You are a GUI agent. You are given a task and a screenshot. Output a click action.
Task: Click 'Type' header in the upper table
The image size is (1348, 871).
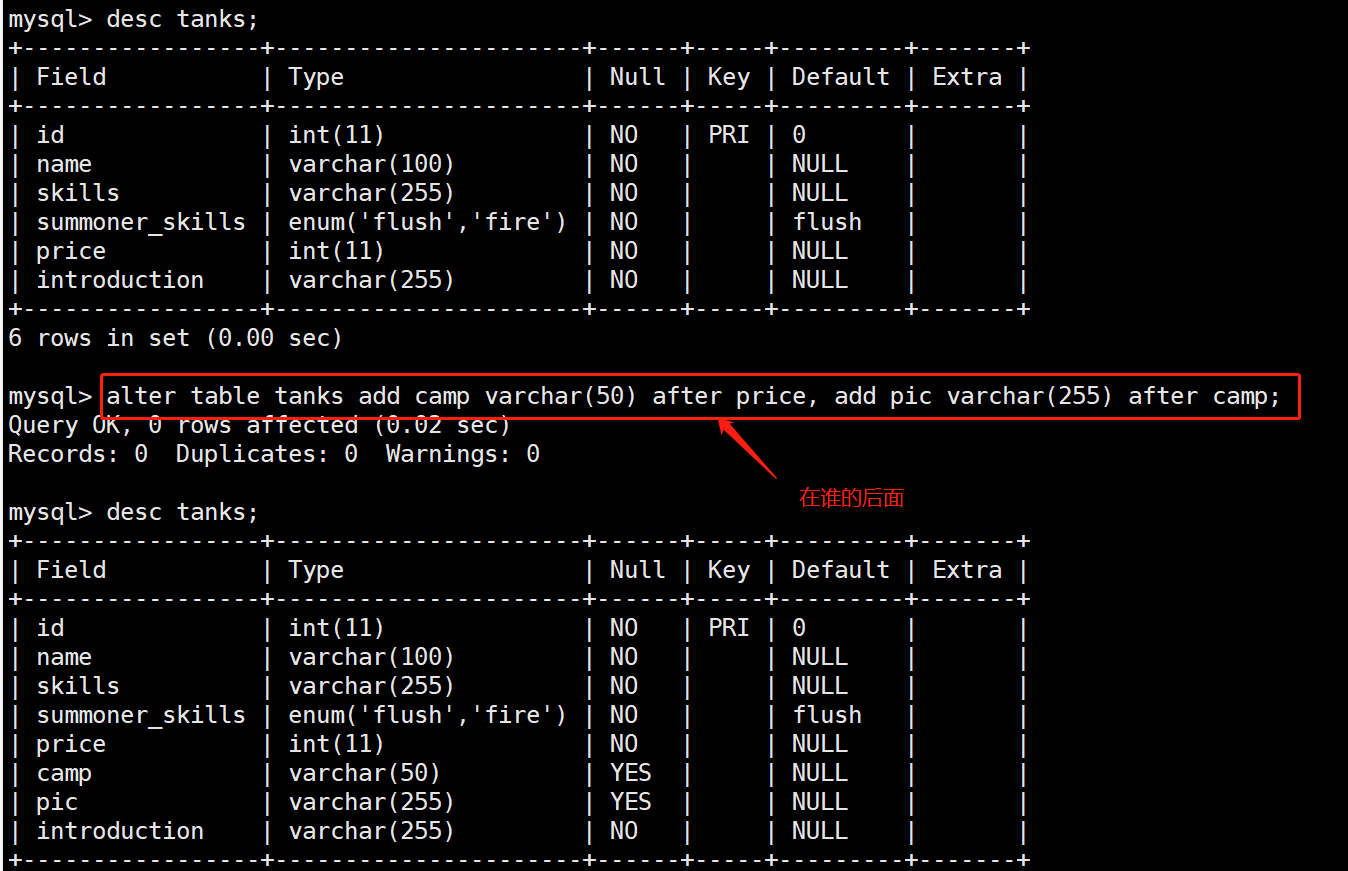316,78
